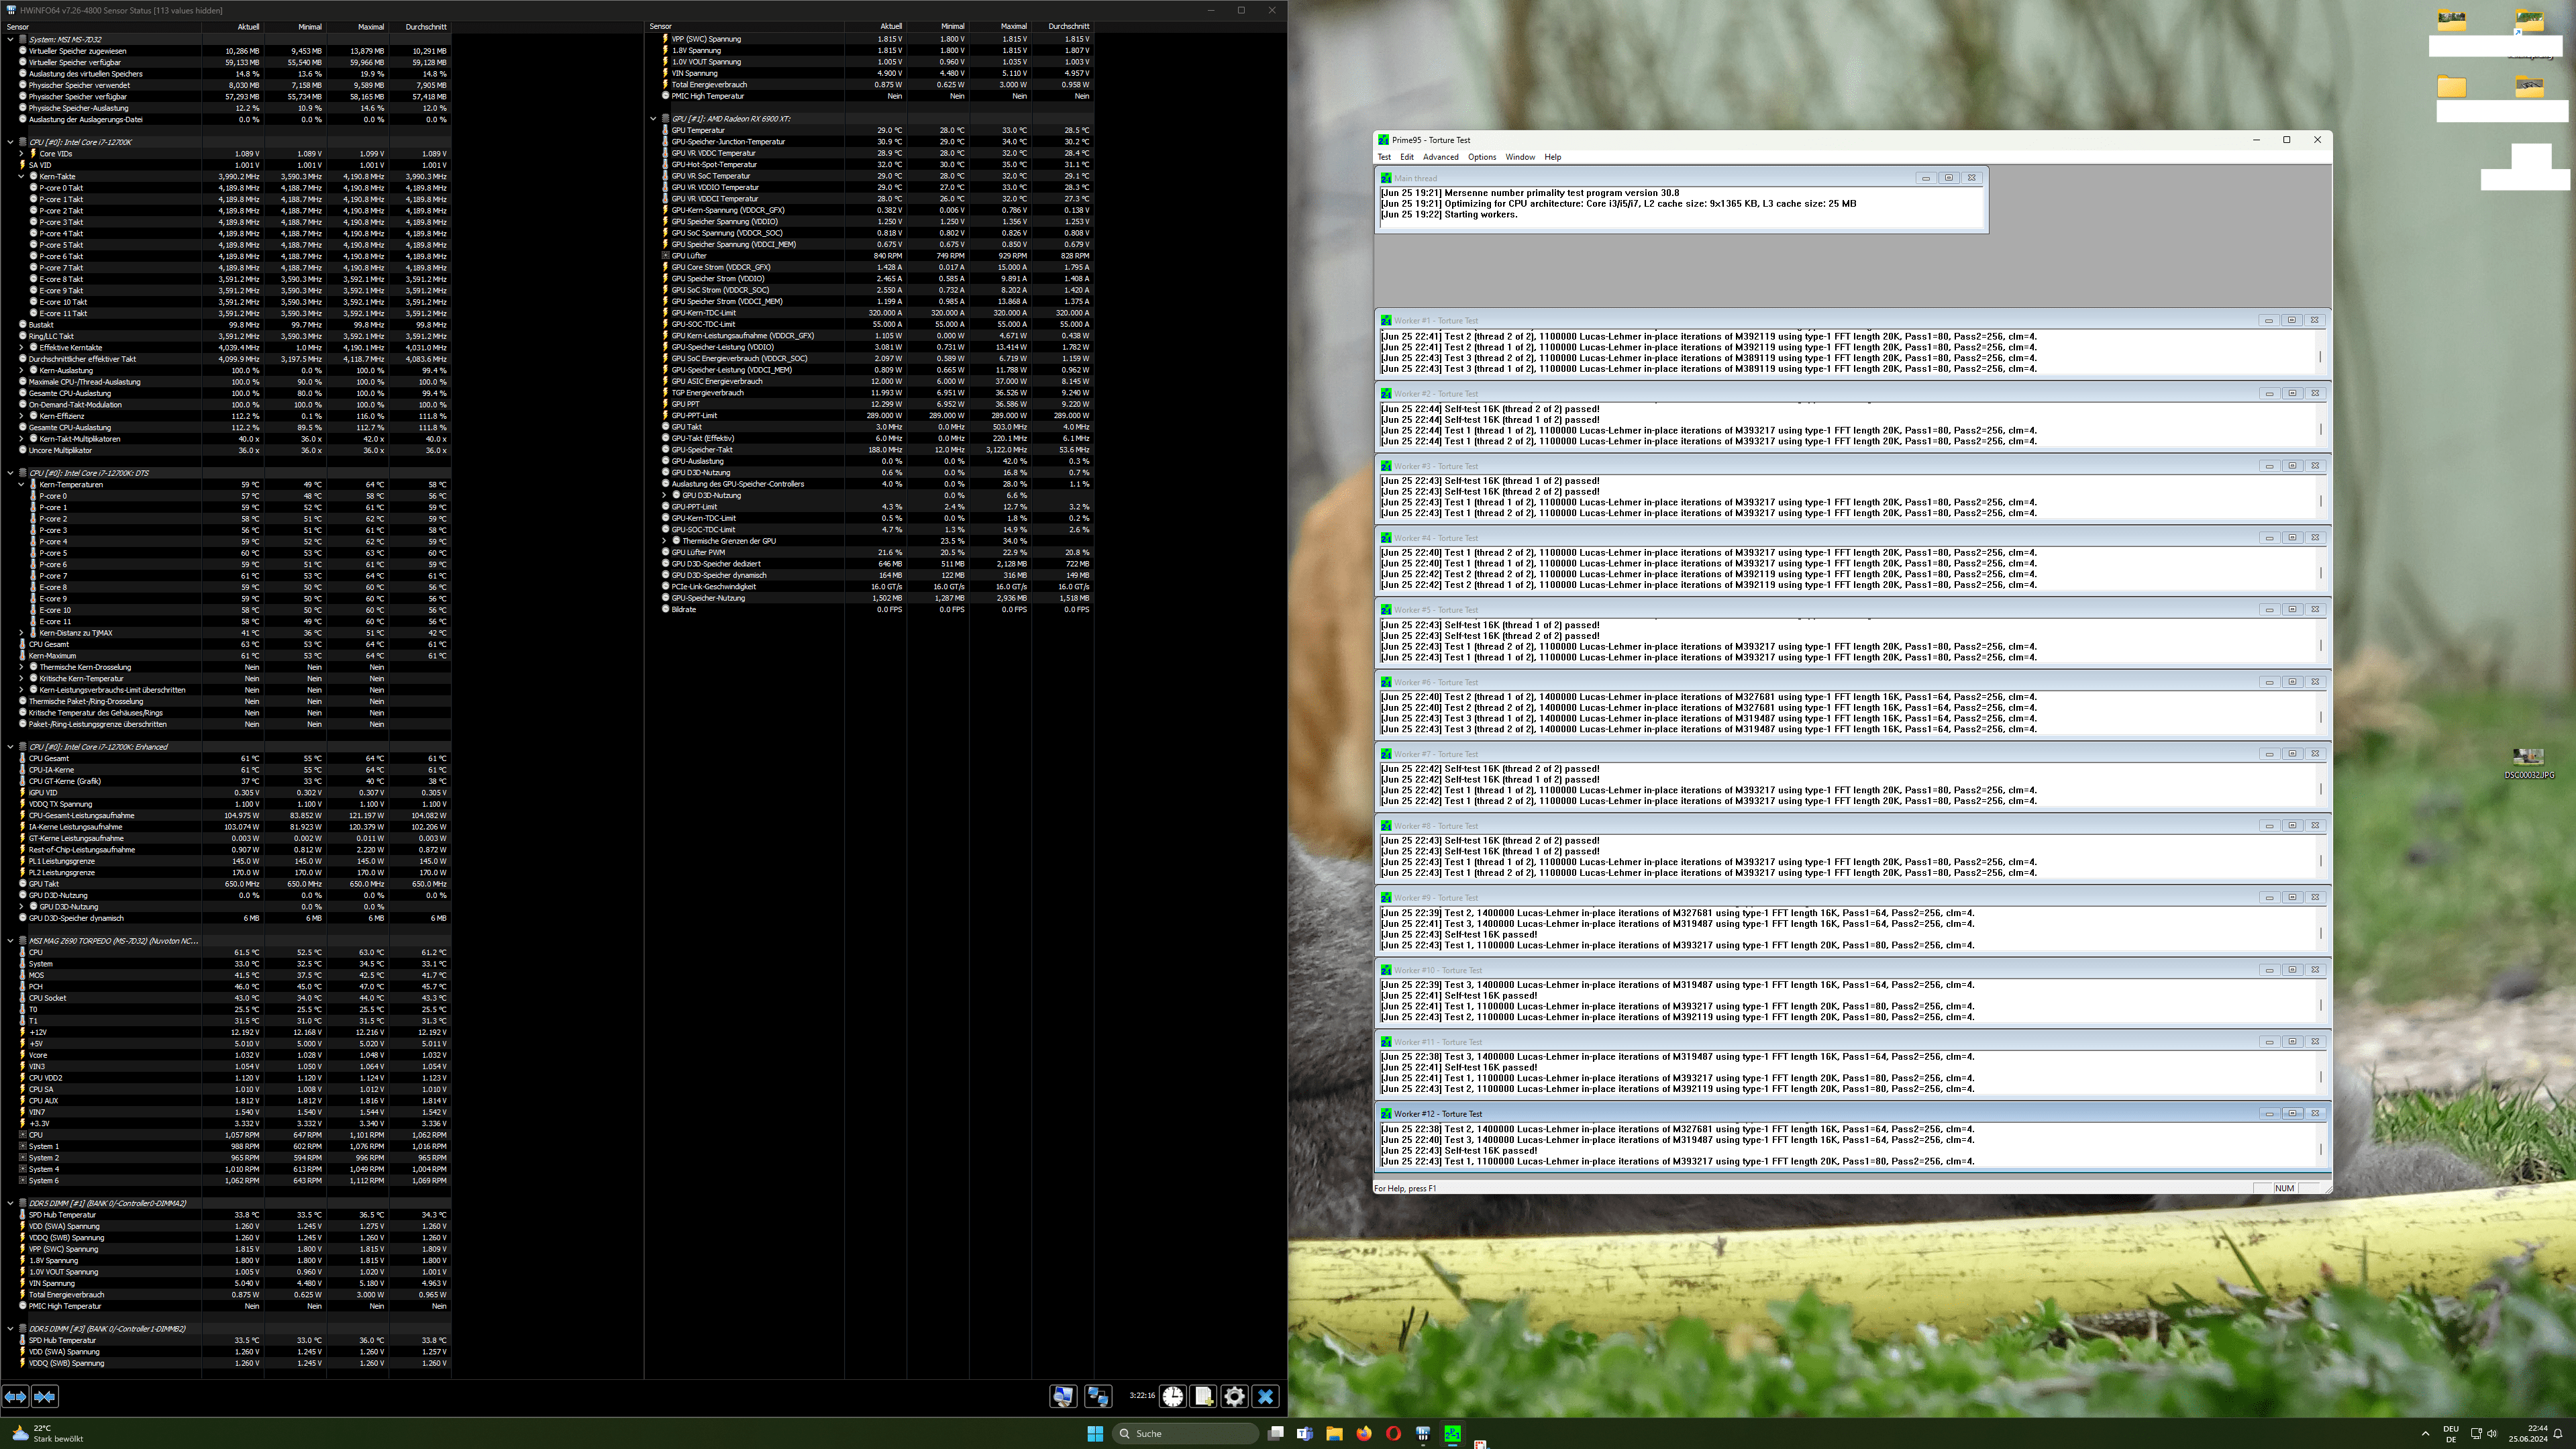
Task: Open Firefox from the taskbar
Action: pos(1364,1433)
